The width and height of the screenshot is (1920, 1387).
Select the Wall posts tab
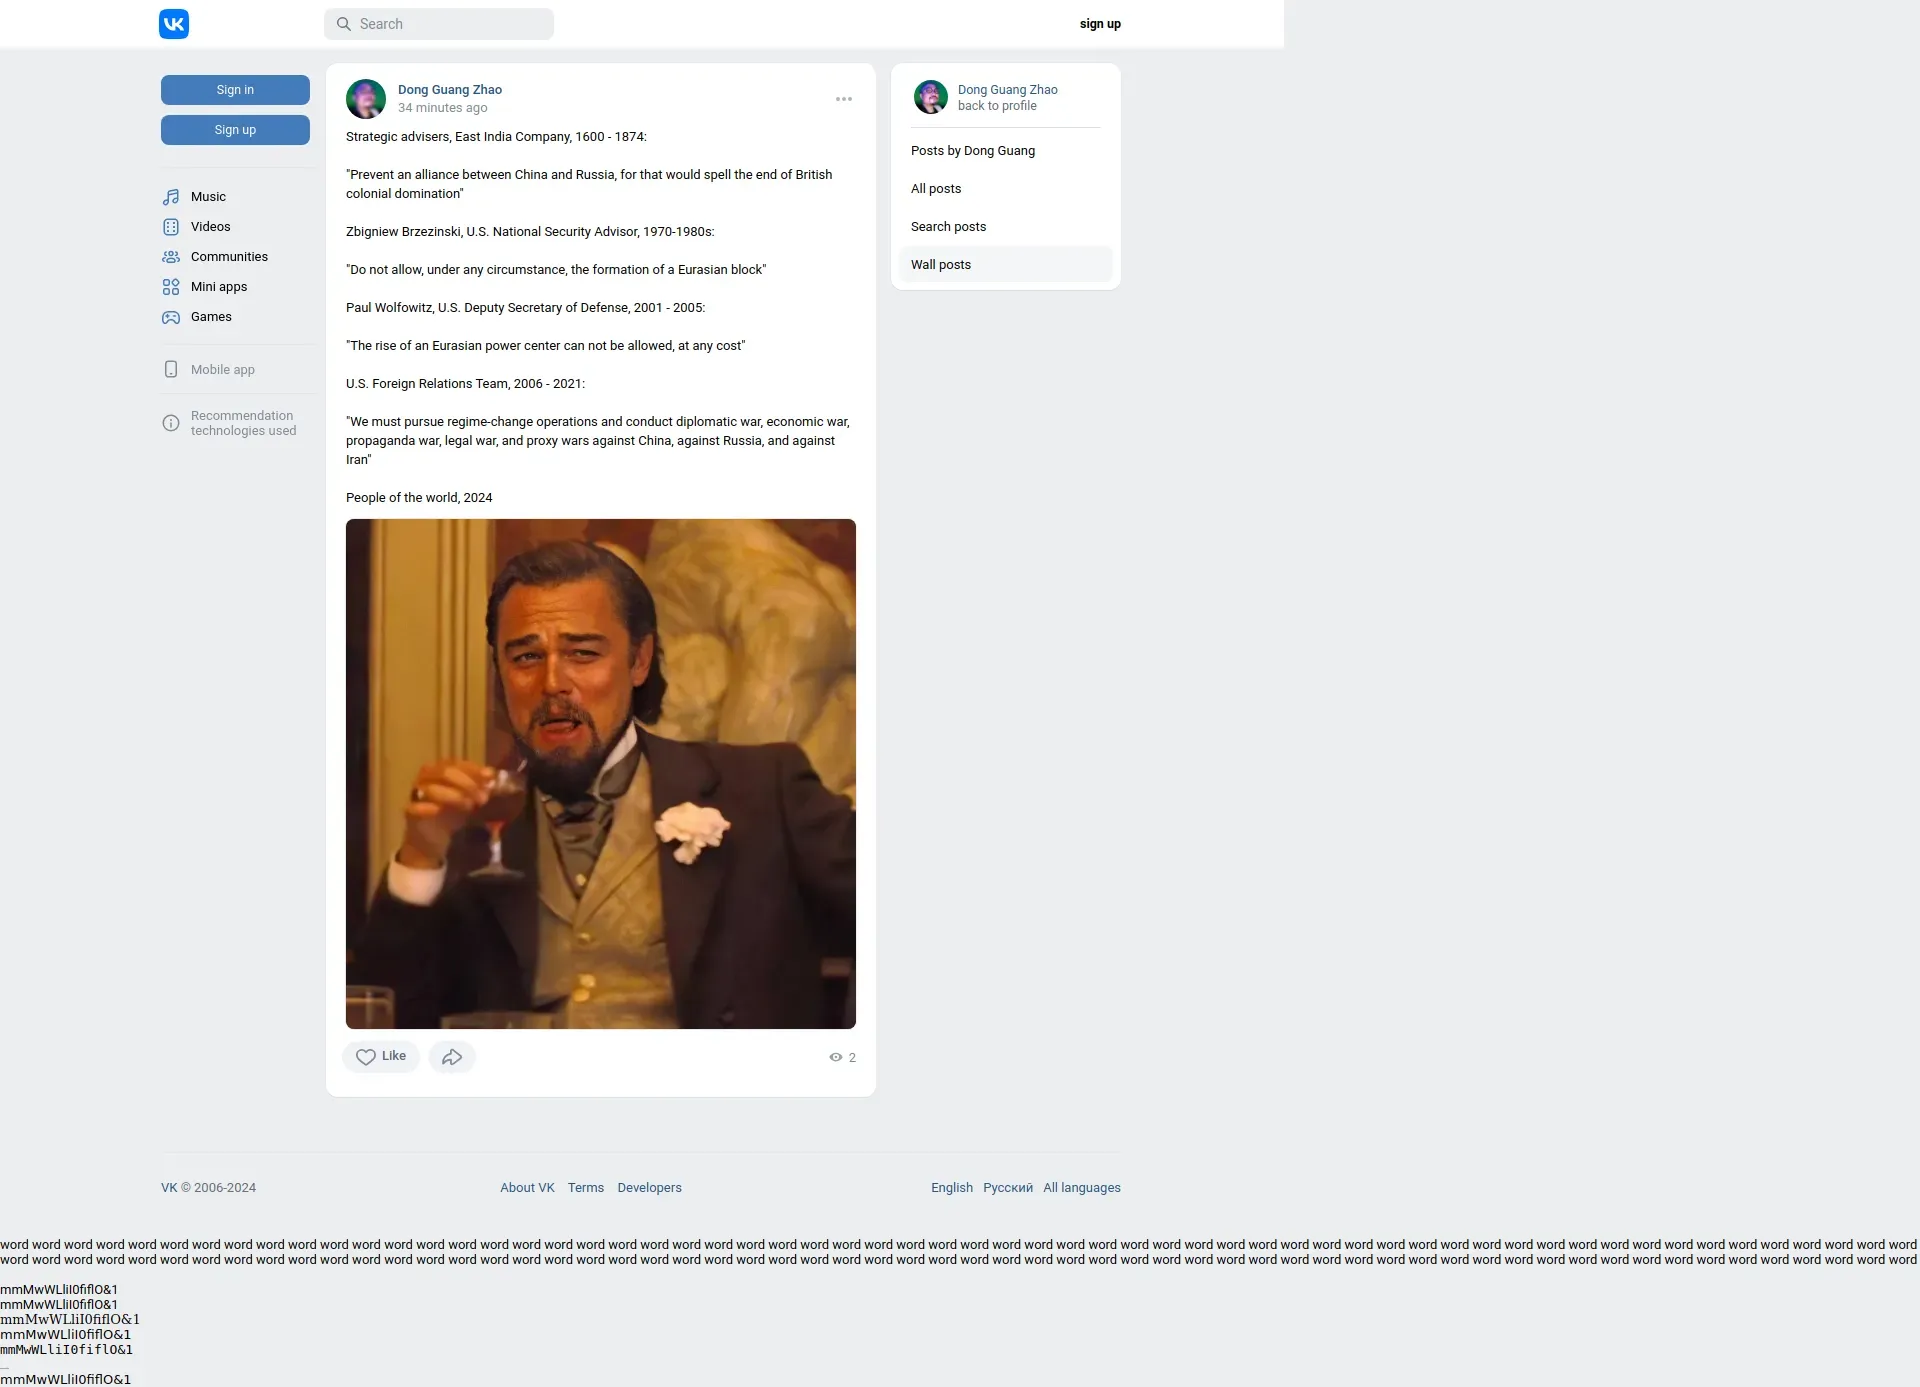coord(941,265)
